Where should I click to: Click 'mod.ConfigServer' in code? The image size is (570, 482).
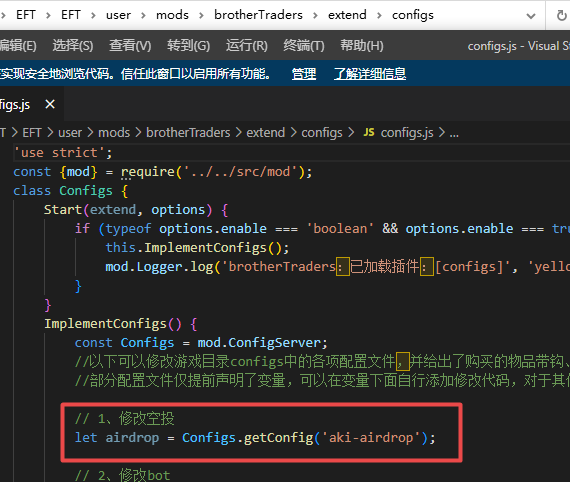tap(259, 343)
